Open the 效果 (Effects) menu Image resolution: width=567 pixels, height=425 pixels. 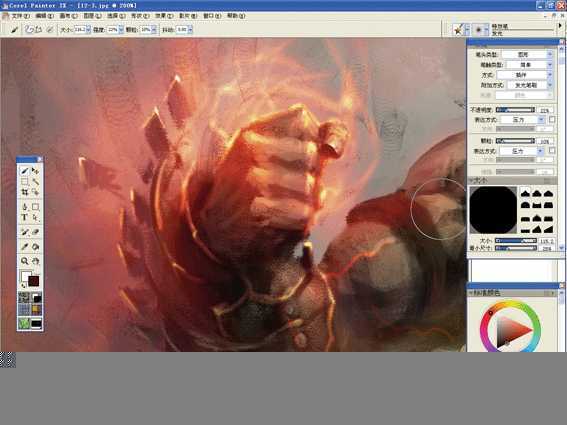[x=164, y=16]
